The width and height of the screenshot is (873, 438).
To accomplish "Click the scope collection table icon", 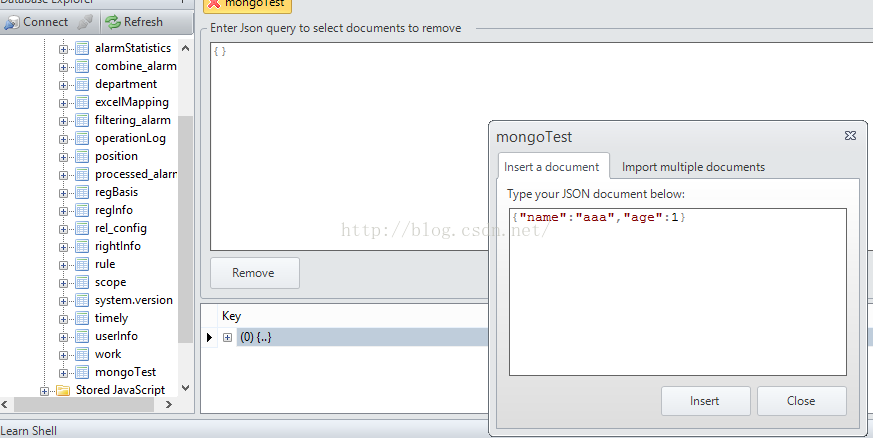I will coord(82,282).
